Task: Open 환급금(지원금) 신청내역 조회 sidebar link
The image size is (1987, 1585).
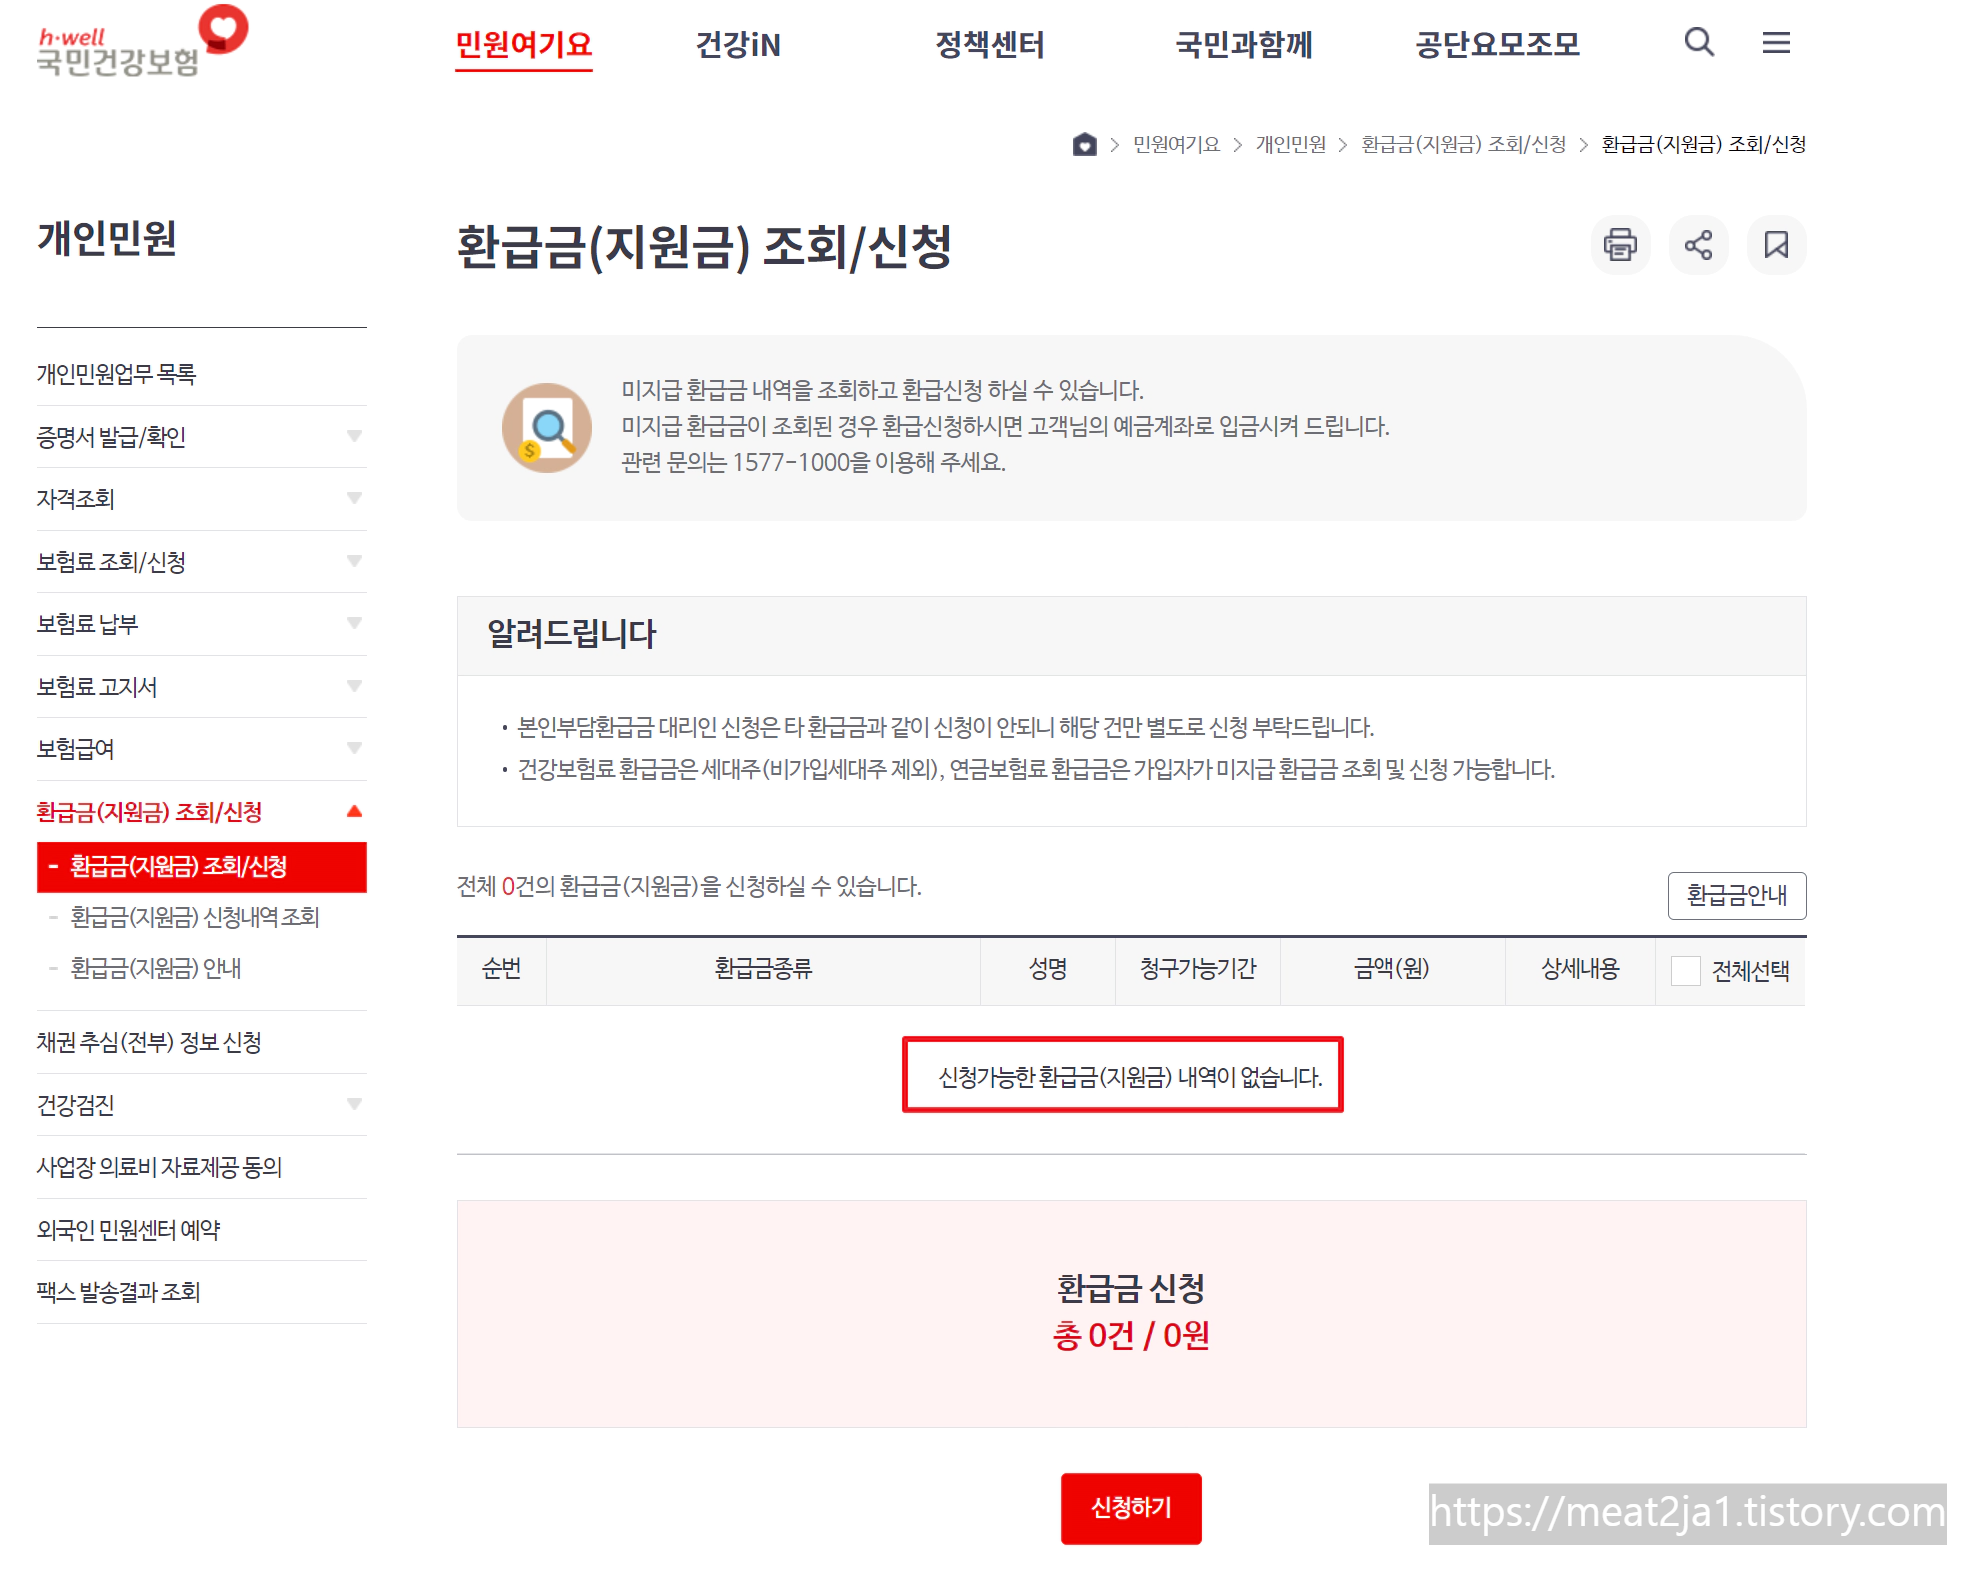Action: coord(195,917)
